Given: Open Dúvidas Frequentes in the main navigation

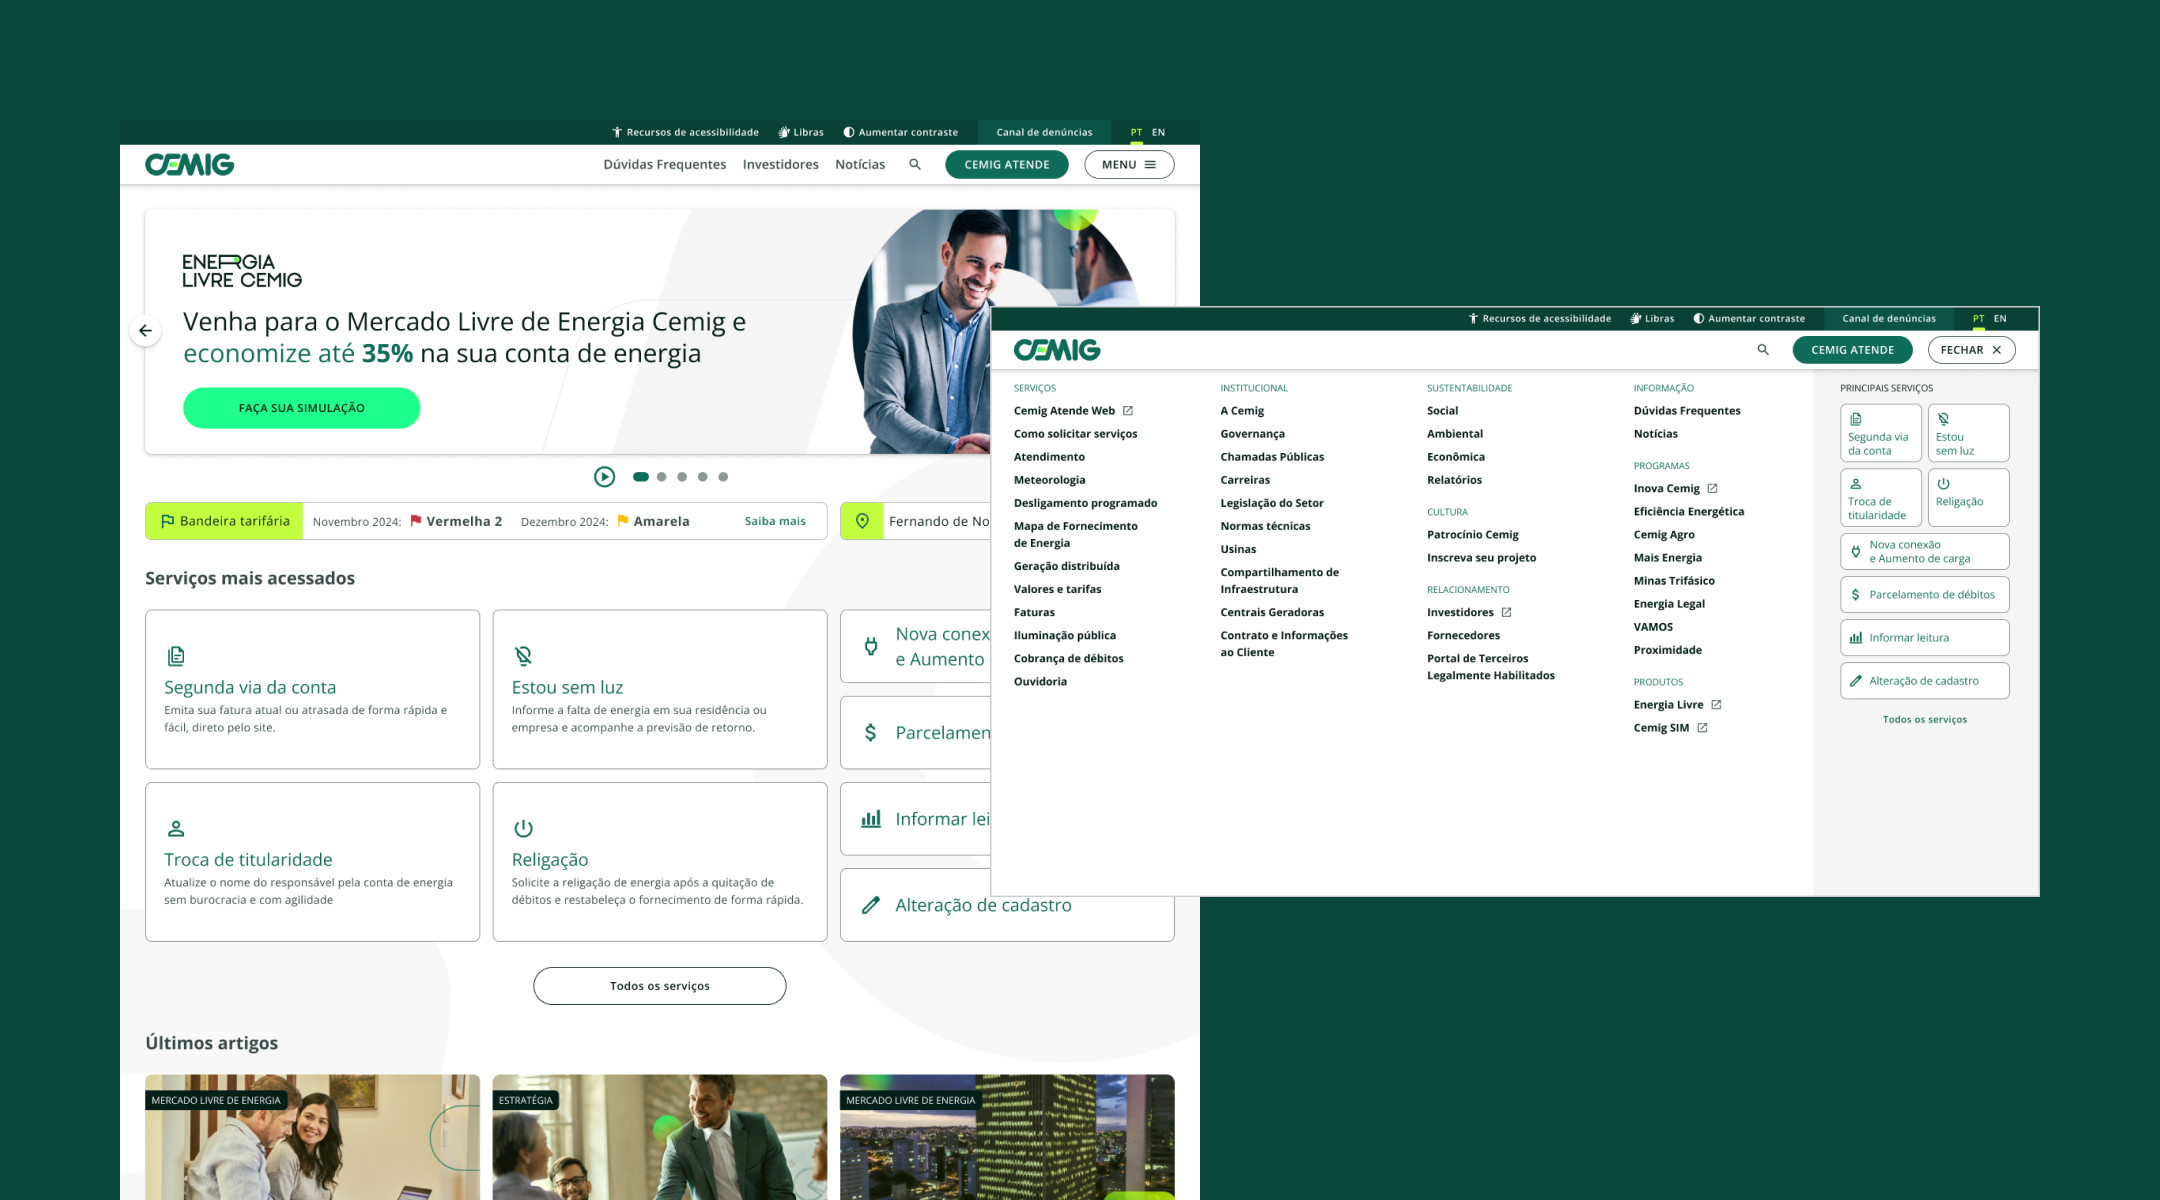Looking at the screenshot, I should (x=664, y=165).
